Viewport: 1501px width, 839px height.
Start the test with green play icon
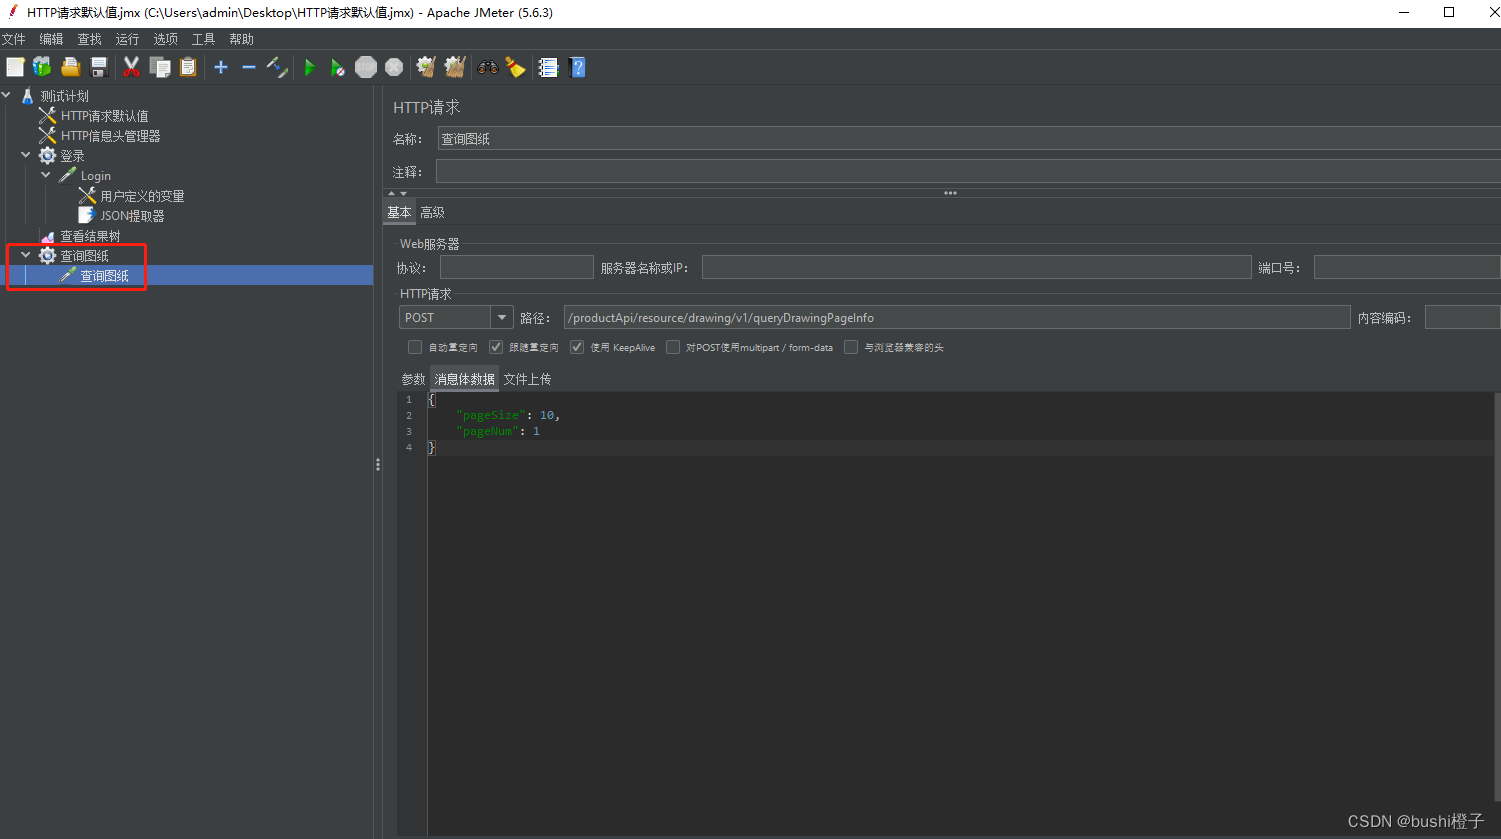[310, 67]
